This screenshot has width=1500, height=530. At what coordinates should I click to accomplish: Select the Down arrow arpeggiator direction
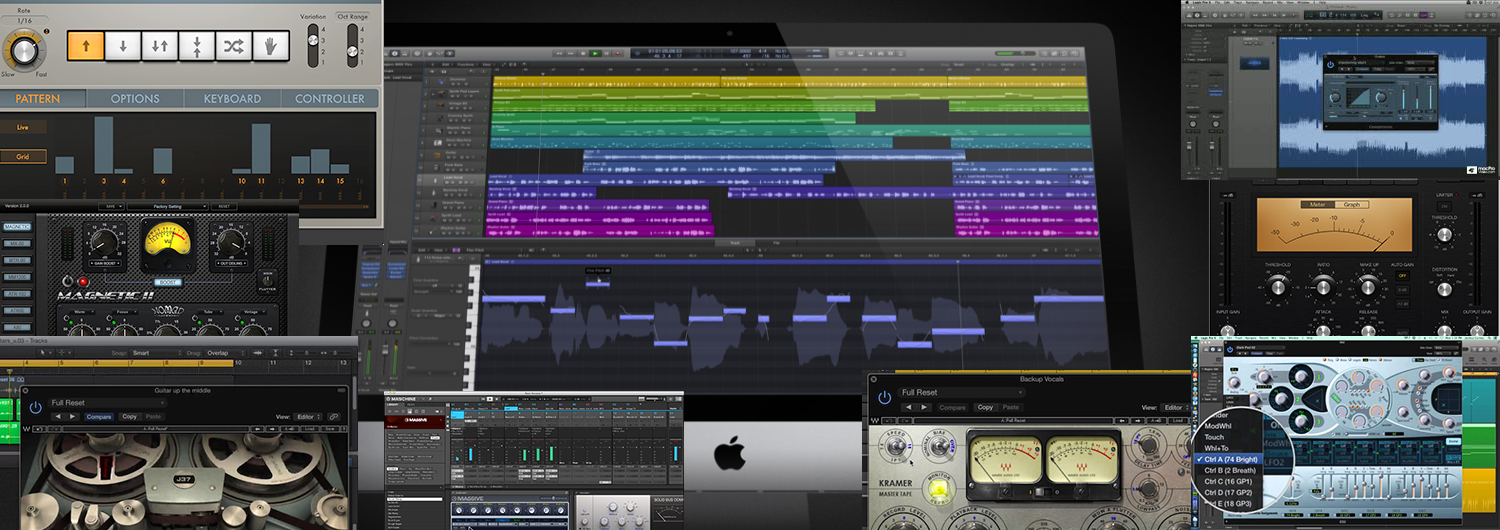(x=123, y=46)
